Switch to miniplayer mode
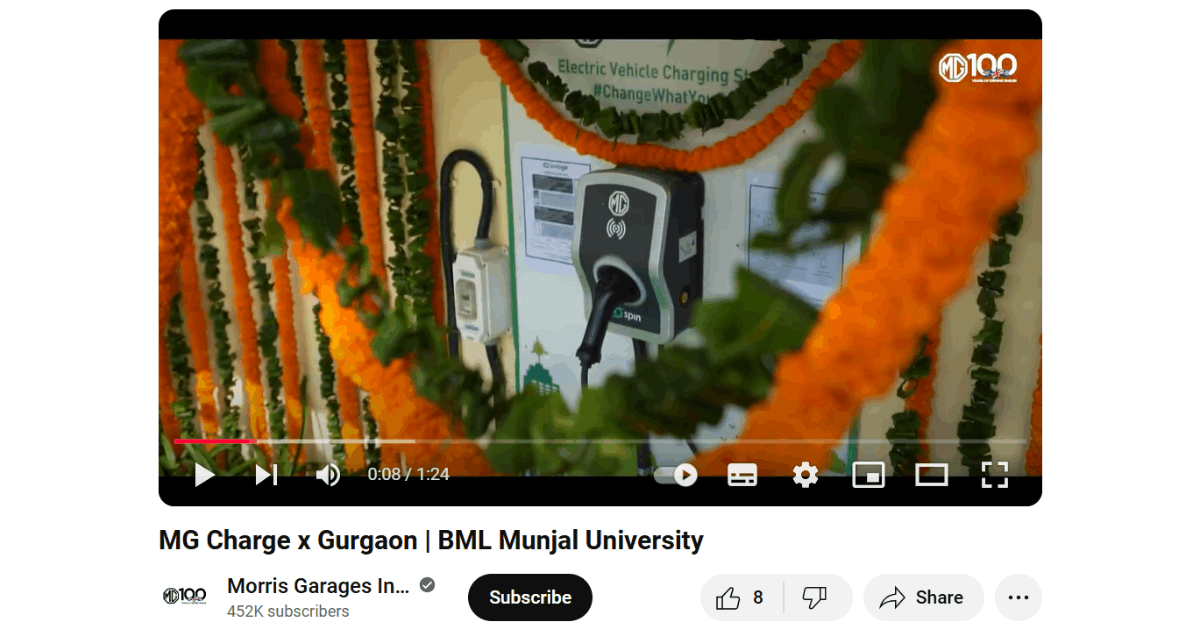The width and height of the screenshot is (1200, 630). point(868,474)
